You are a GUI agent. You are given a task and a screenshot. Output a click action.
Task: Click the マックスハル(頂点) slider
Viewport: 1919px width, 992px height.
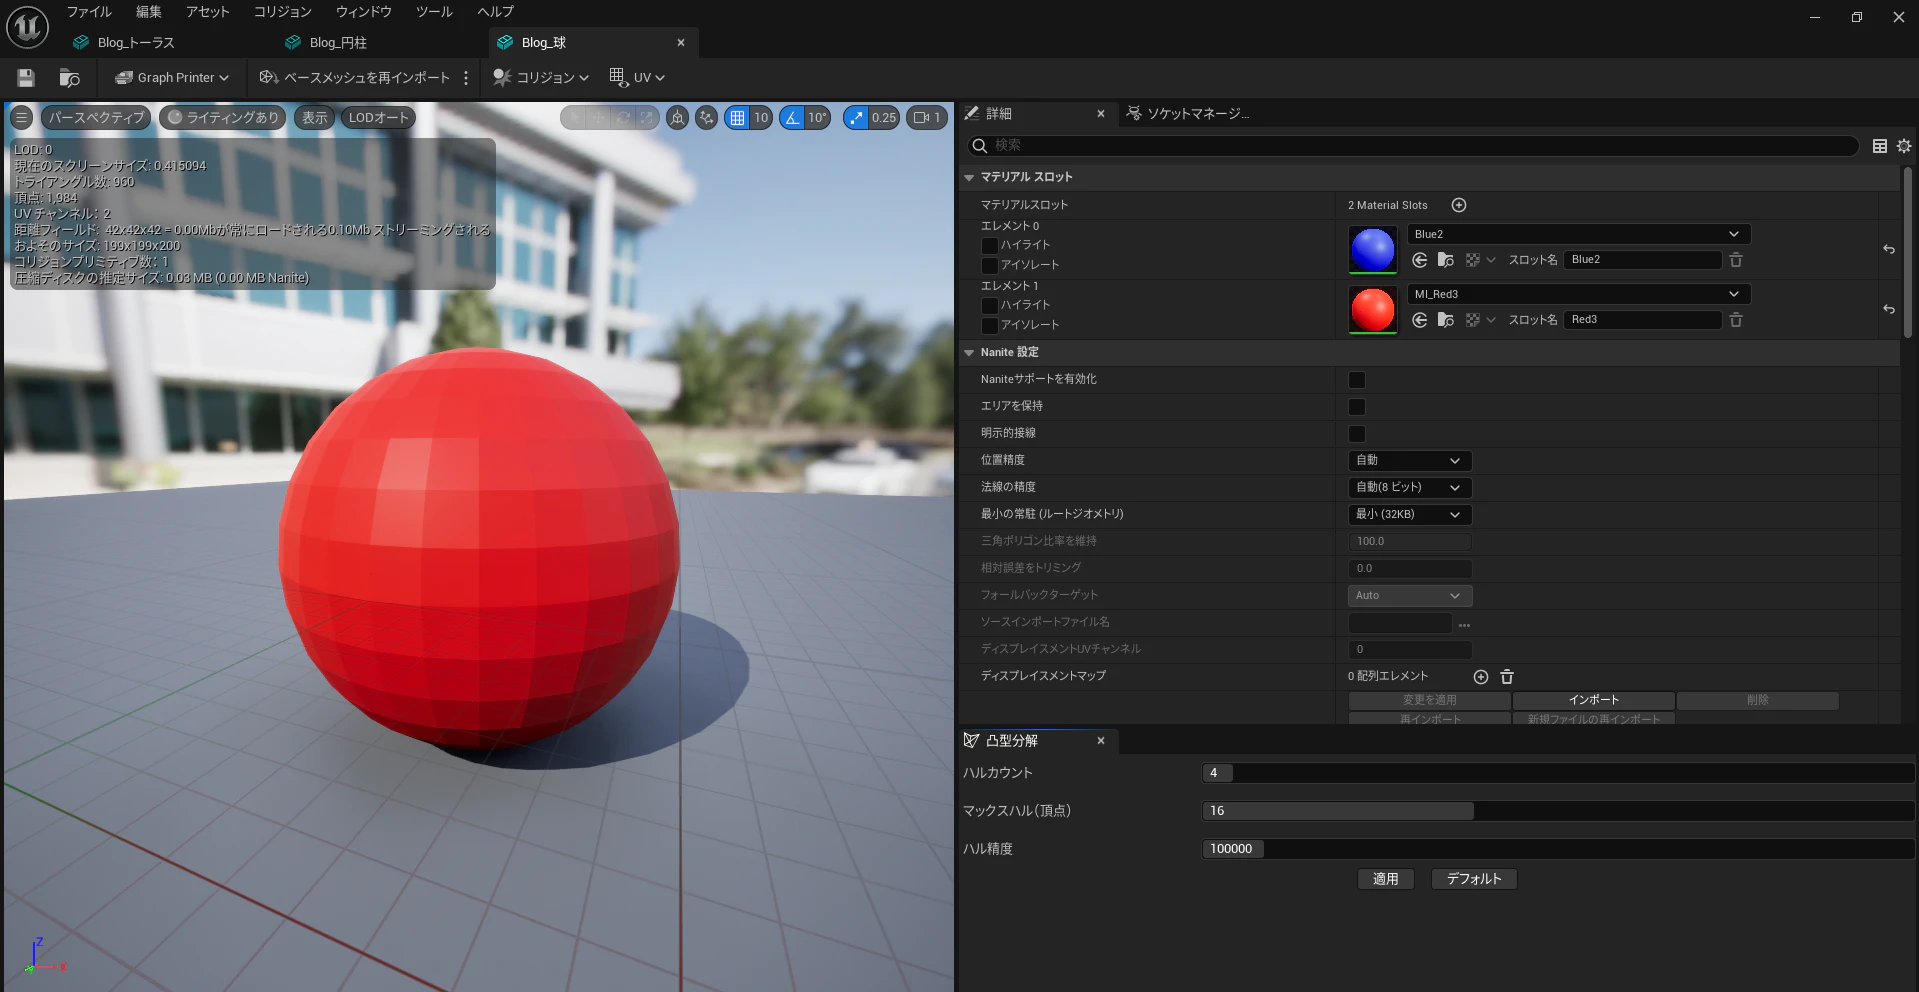click(x=1558, y=811)
